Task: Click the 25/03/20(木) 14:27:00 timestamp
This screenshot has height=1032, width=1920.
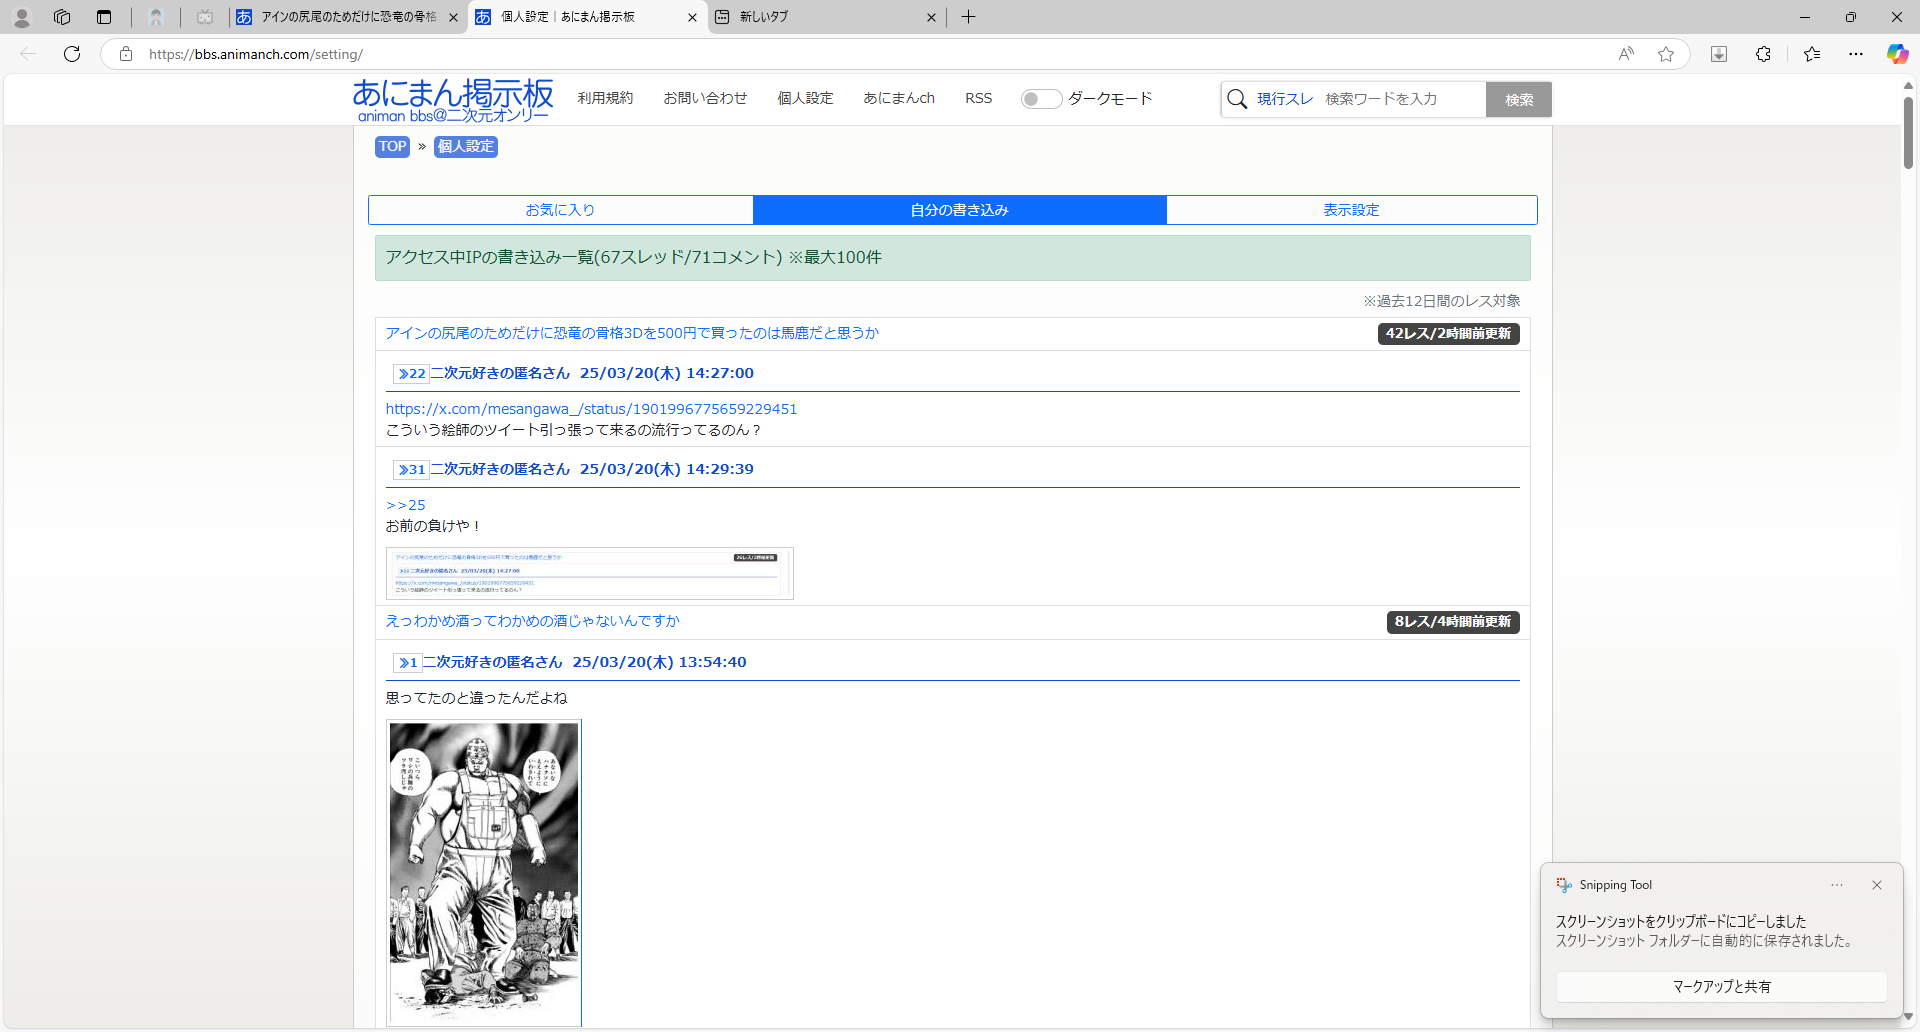Action: 667,373
